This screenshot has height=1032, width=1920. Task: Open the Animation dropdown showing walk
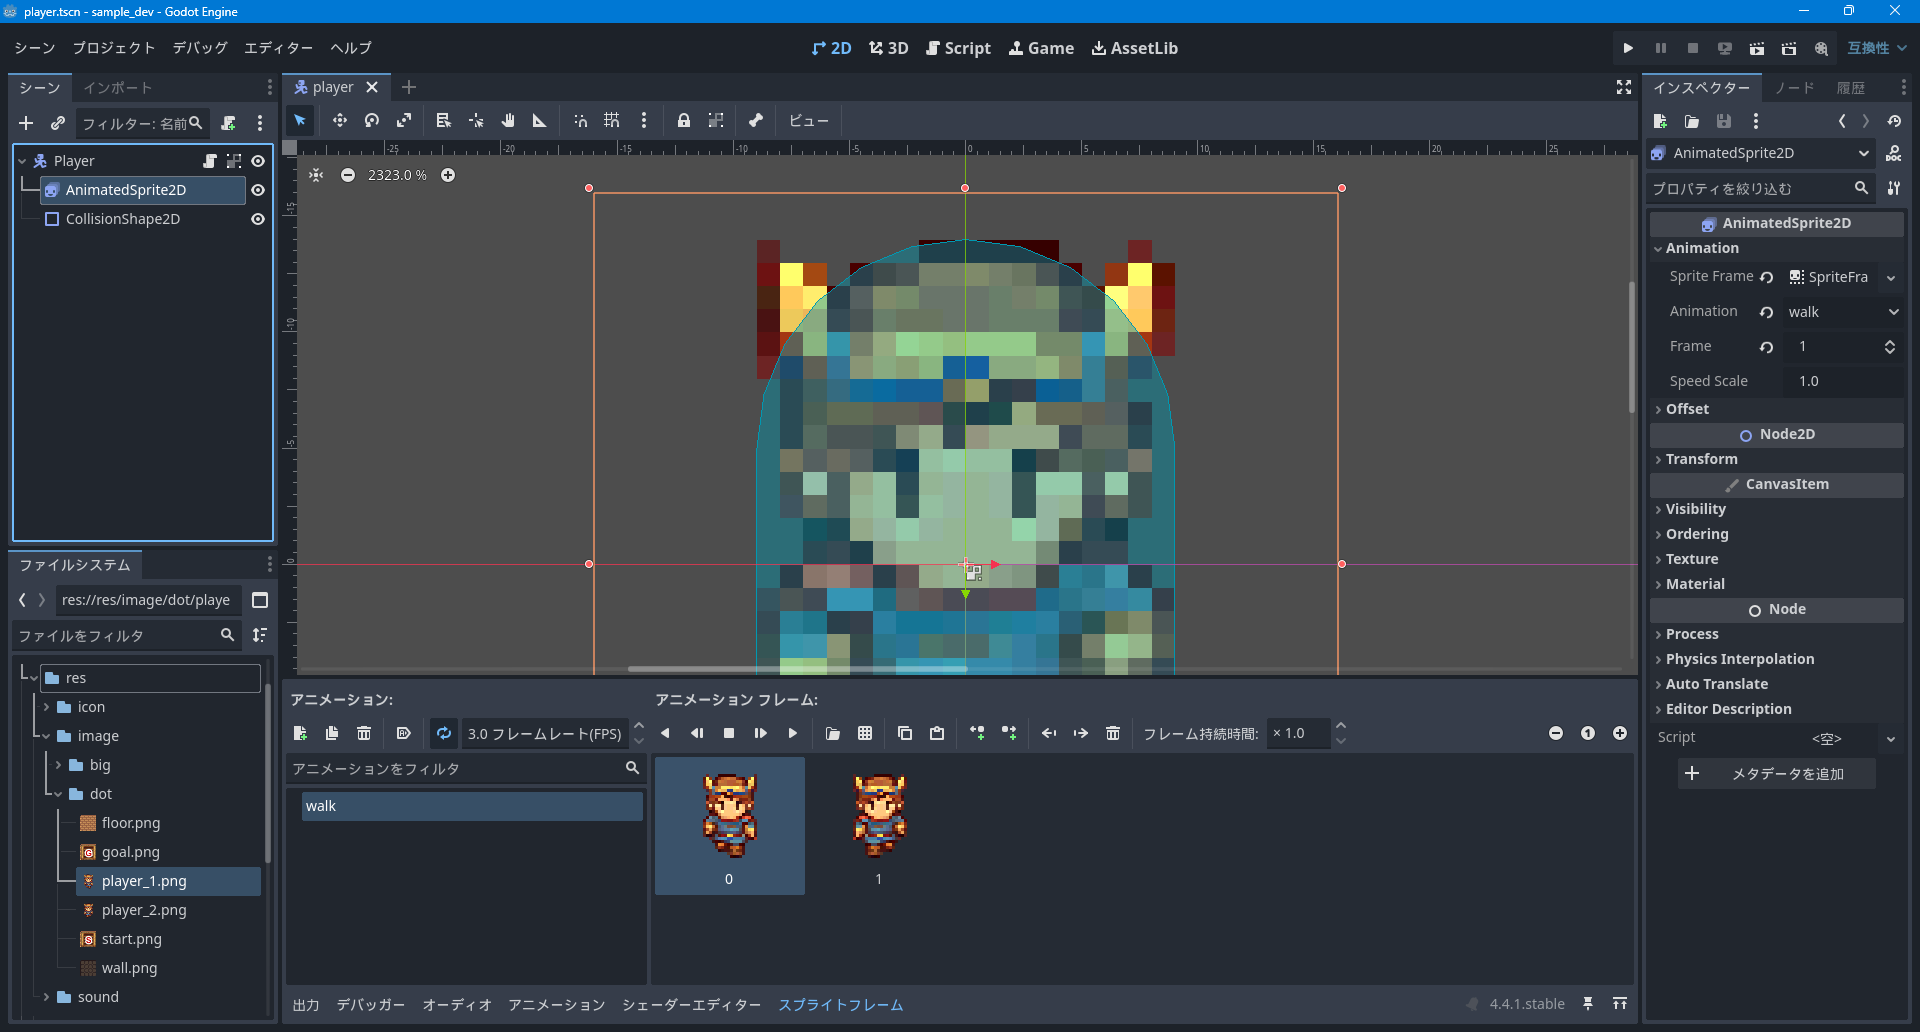click(1843, 312)
